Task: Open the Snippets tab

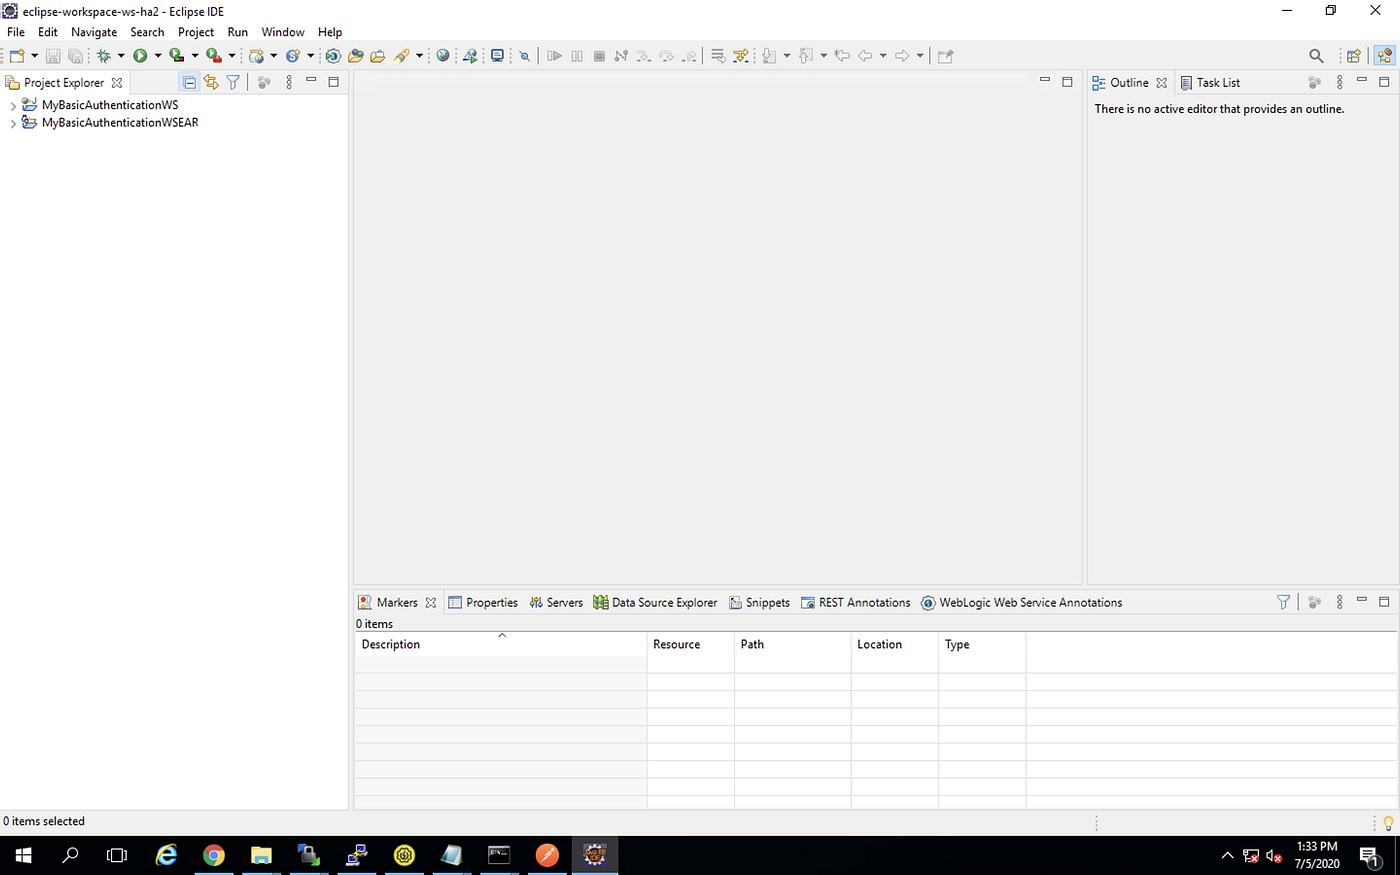Action: tap(759, 603)
